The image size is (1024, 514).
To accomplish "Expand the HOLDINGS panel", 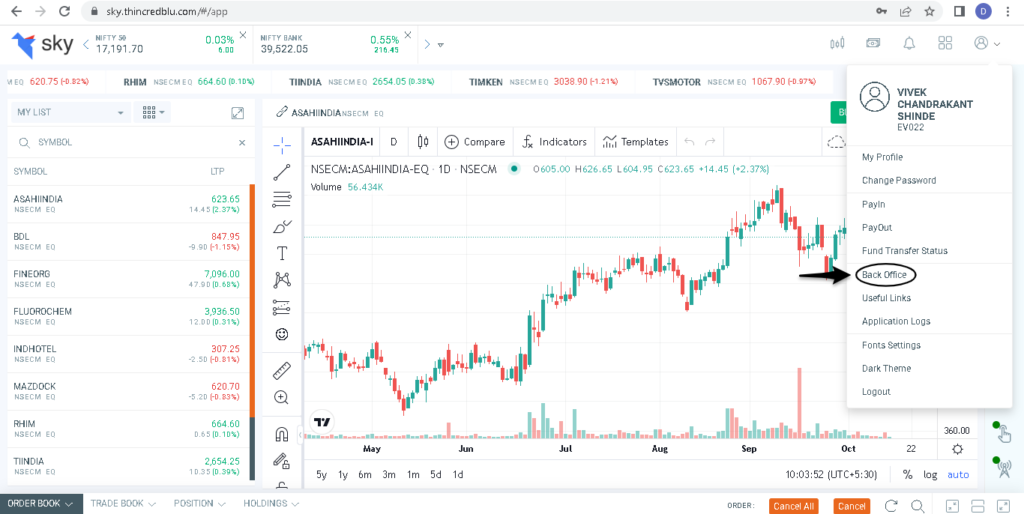I will click(271, 504).
